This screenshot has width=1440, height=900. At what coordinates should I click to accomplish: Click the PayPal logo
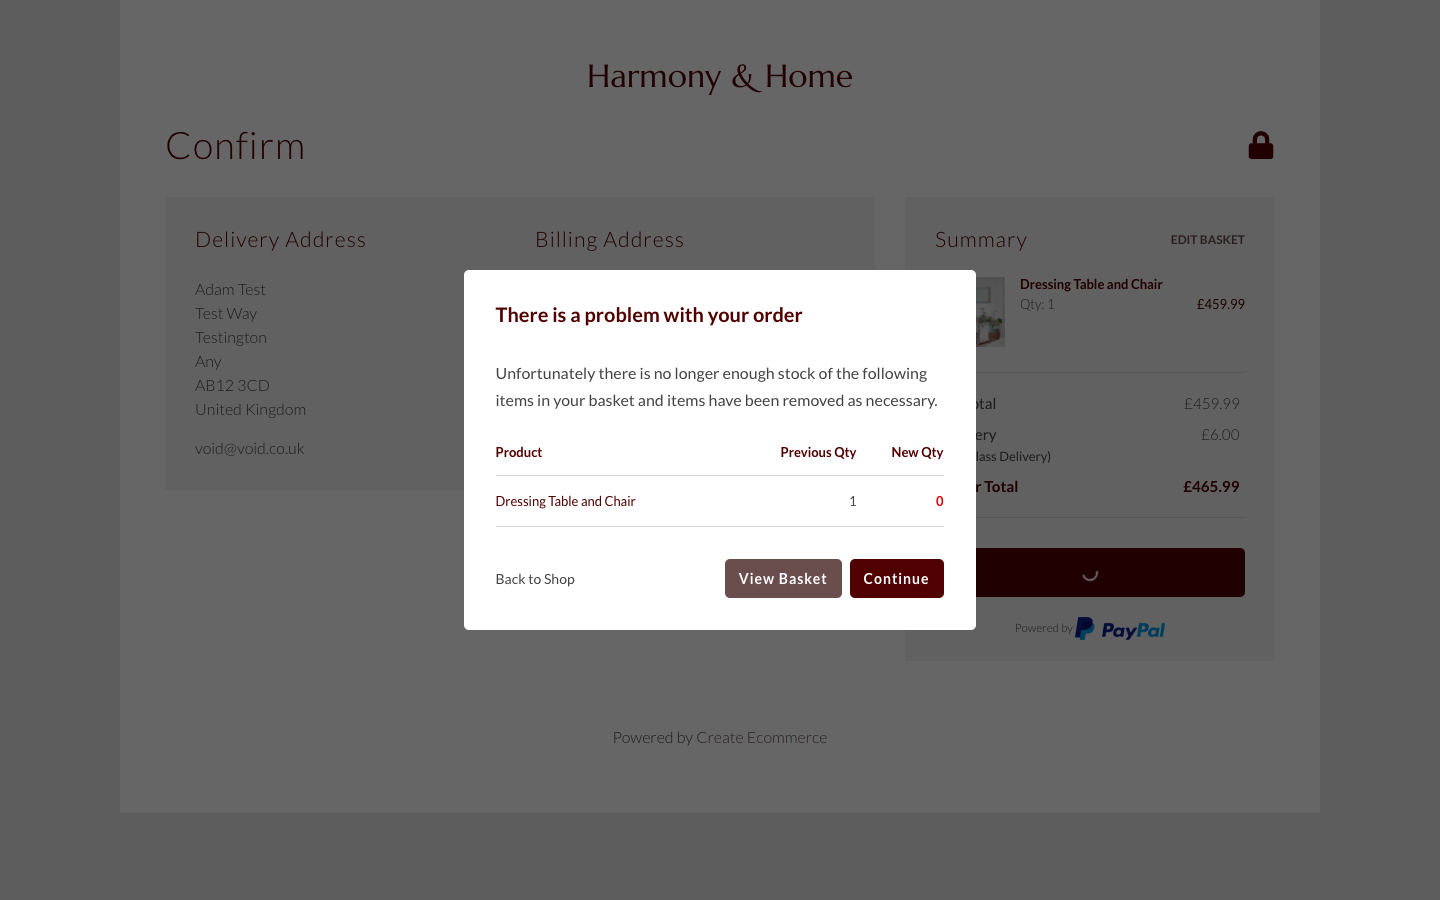coord(1120,629)
